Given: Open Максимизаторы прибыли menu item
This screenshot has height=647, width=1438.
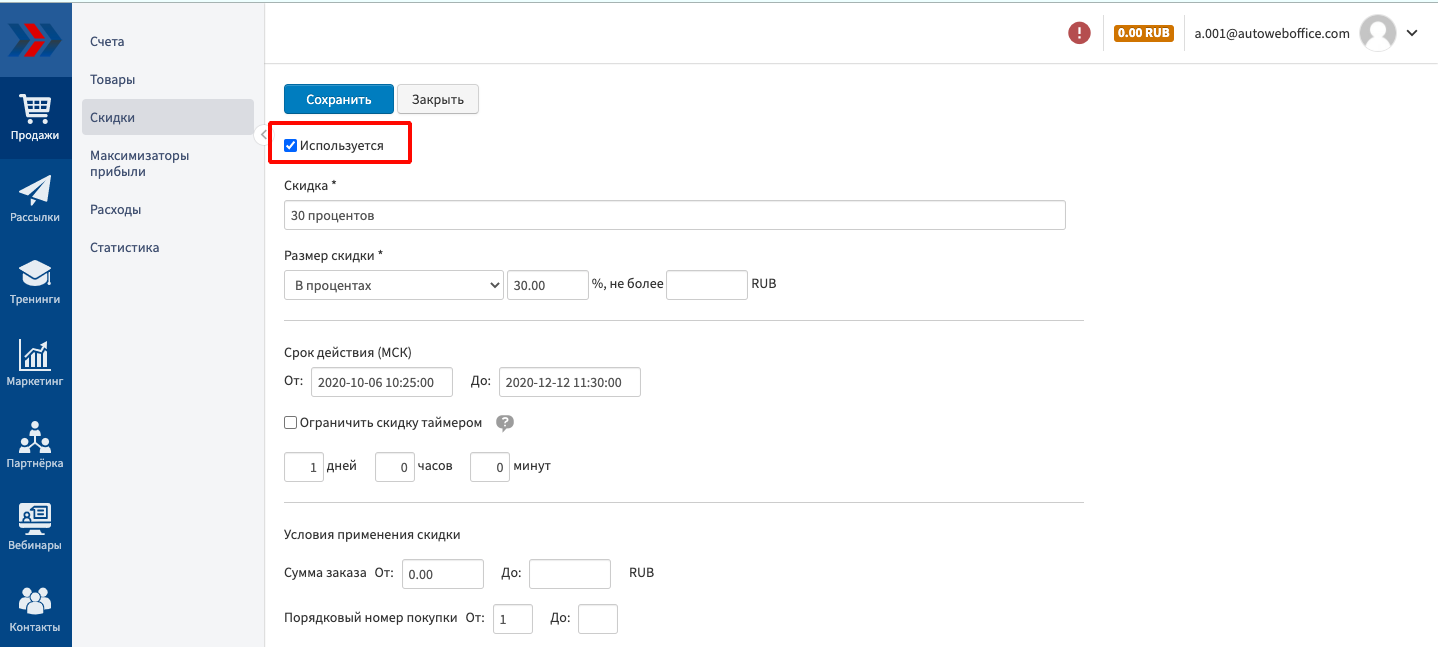Looking at the screenshot, I should pyautogui.click(x=139, y=163).
